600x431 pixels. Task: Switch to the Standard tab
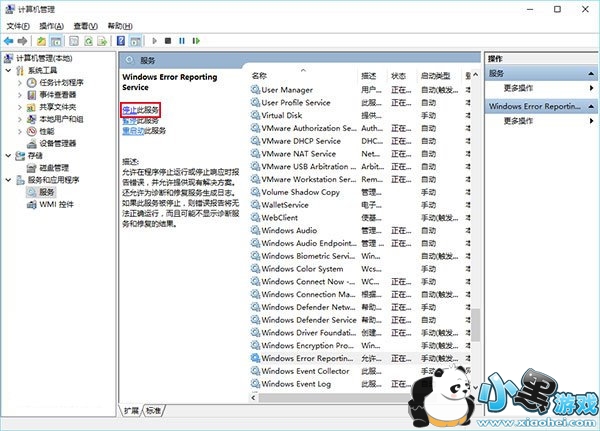pyautogui.click(x=153, y=410)
